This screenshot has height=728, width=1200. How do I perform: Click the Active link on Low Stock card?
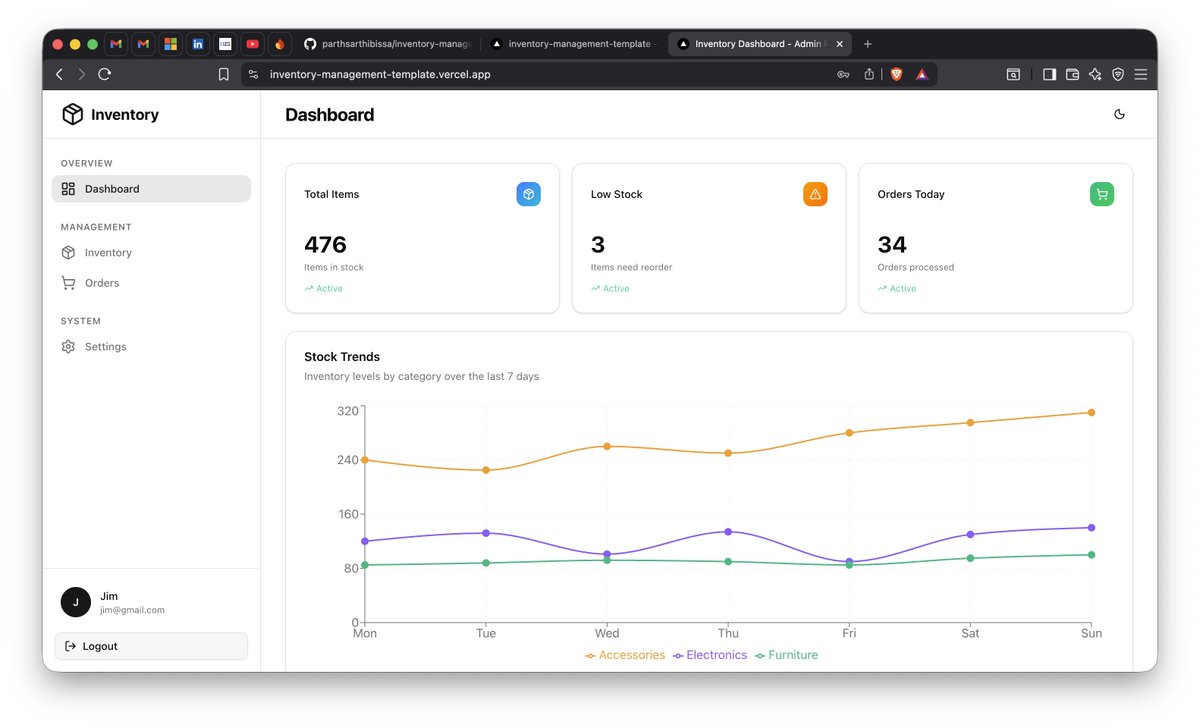(610, 288)
